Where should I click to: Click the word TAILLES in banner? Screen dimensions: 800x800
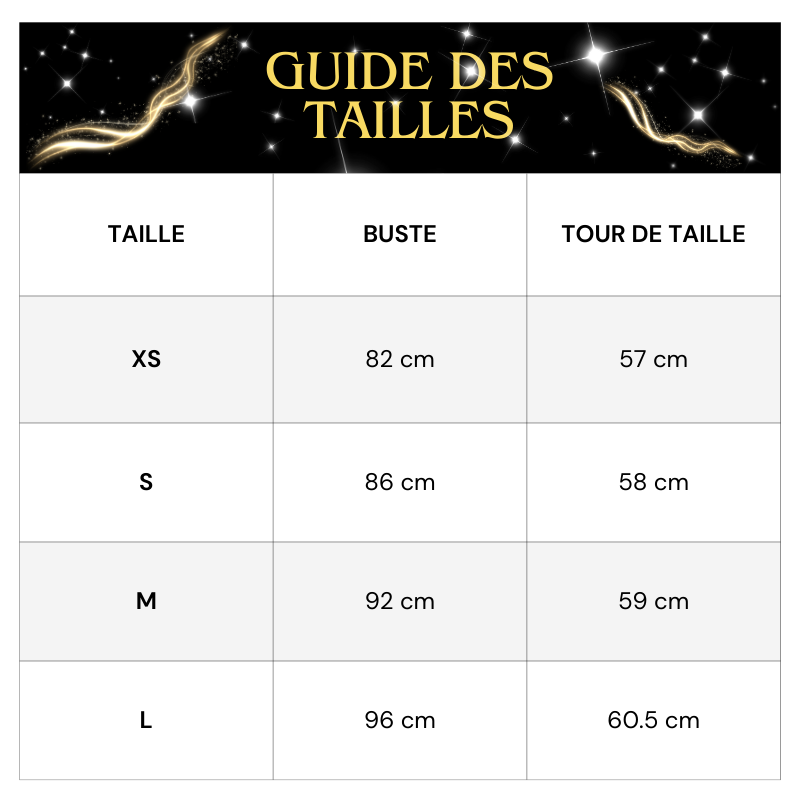tap(409, 119)
